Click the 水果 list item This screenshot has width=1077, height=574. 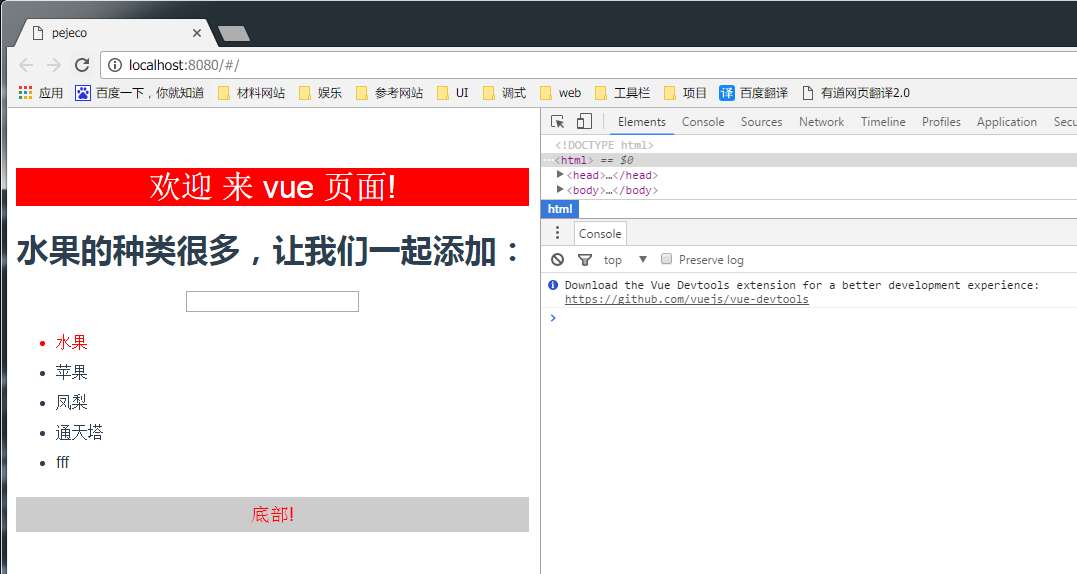click(71, 343)
